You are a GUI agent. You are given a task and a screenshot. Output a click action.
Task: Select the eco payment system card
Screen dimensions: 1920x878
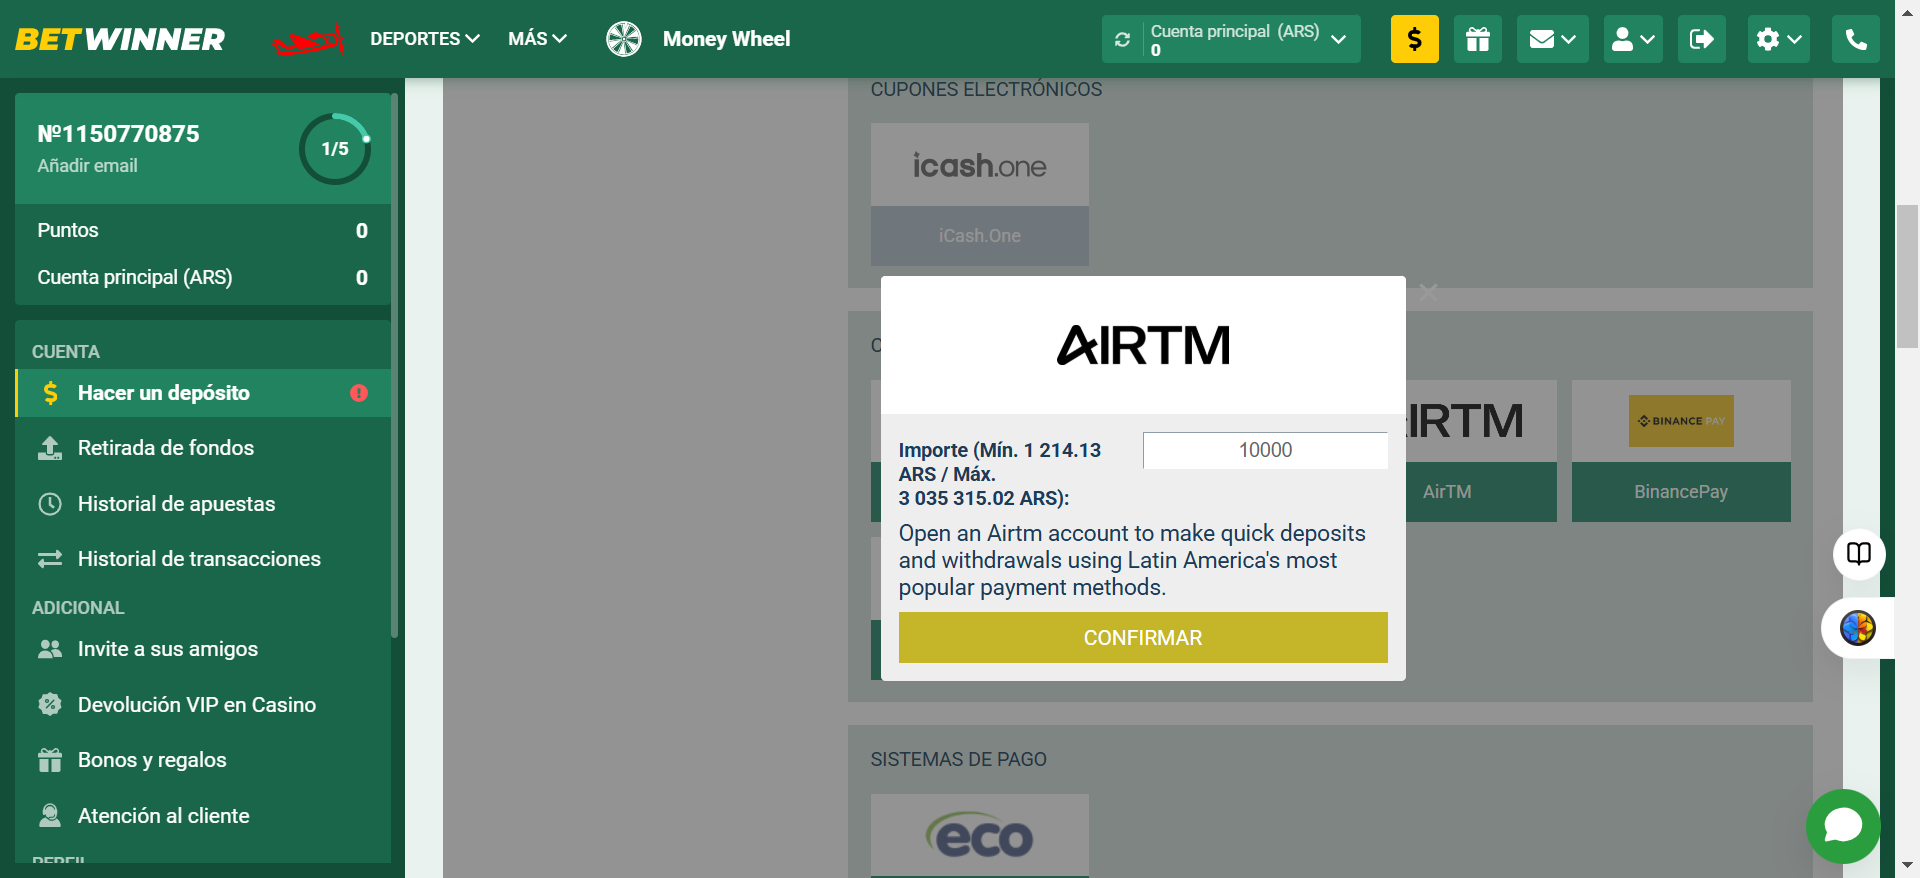(980, 836)
